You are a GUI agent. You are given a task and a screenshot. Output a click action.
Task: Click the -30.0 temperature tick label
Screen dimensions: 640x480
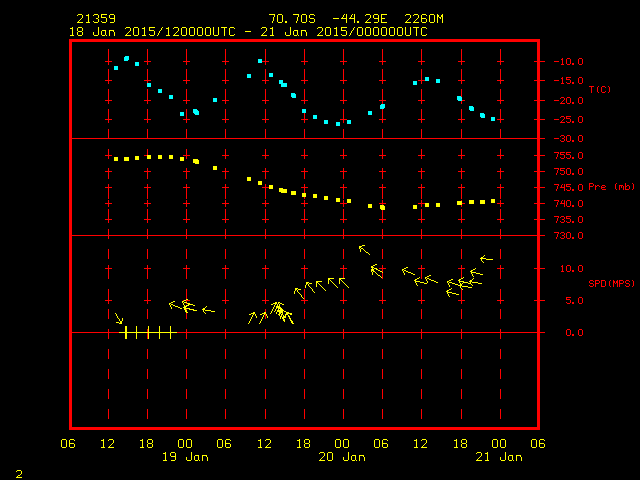pyautogui.click(x=568, y=139)
